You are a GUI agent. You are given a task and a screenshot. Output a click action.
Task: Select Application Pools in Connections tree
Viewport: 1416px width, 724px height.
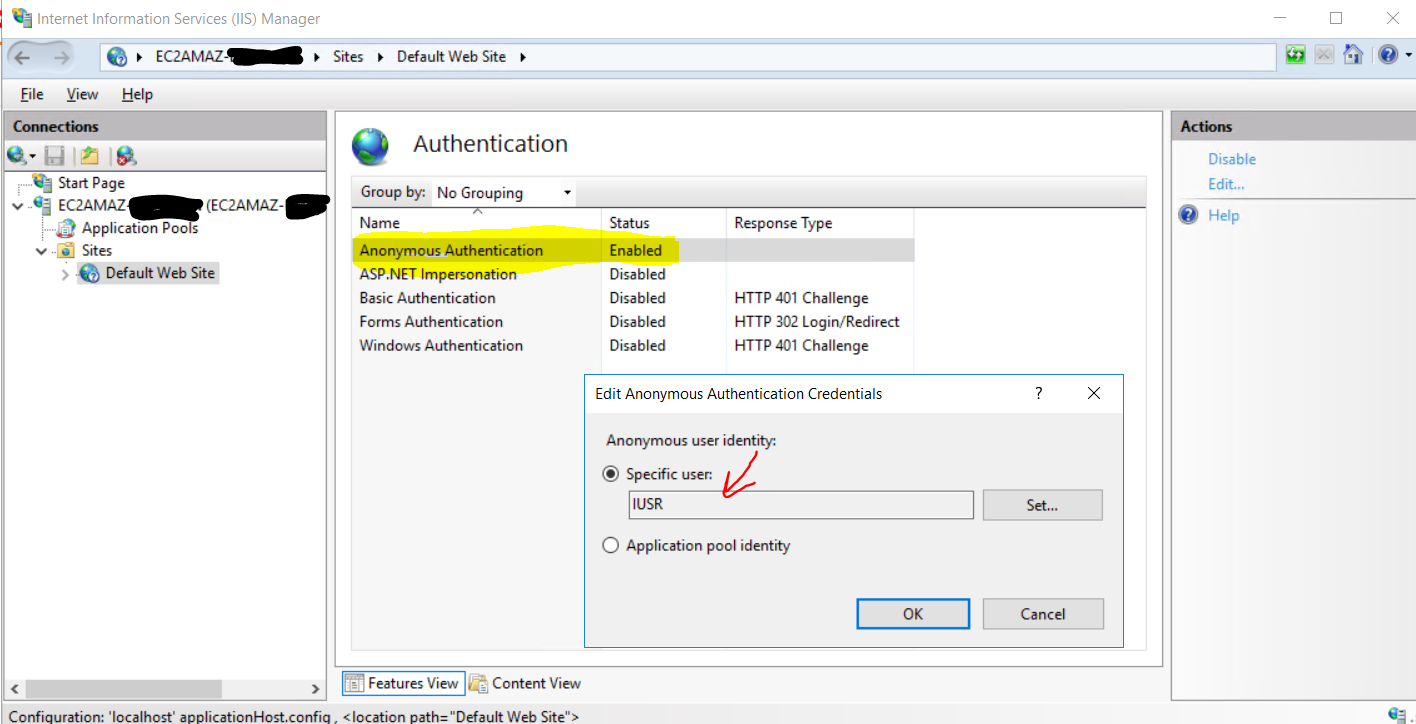(140, 228)
